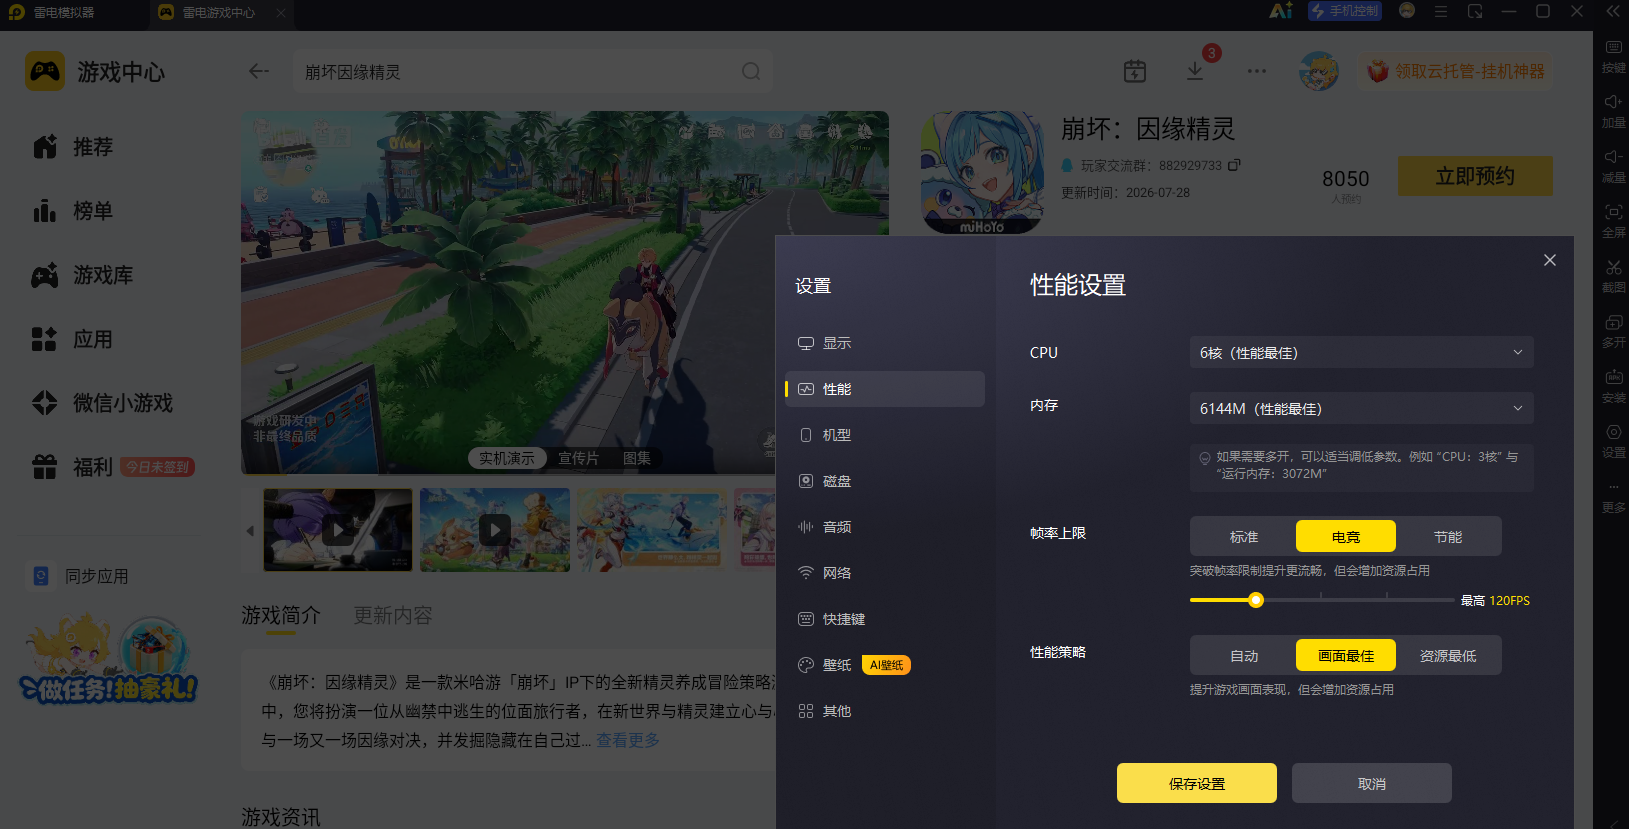Set 性能策略 to 自动
This screenshot has height=829, width=1629.
[x=1244, y=656]
